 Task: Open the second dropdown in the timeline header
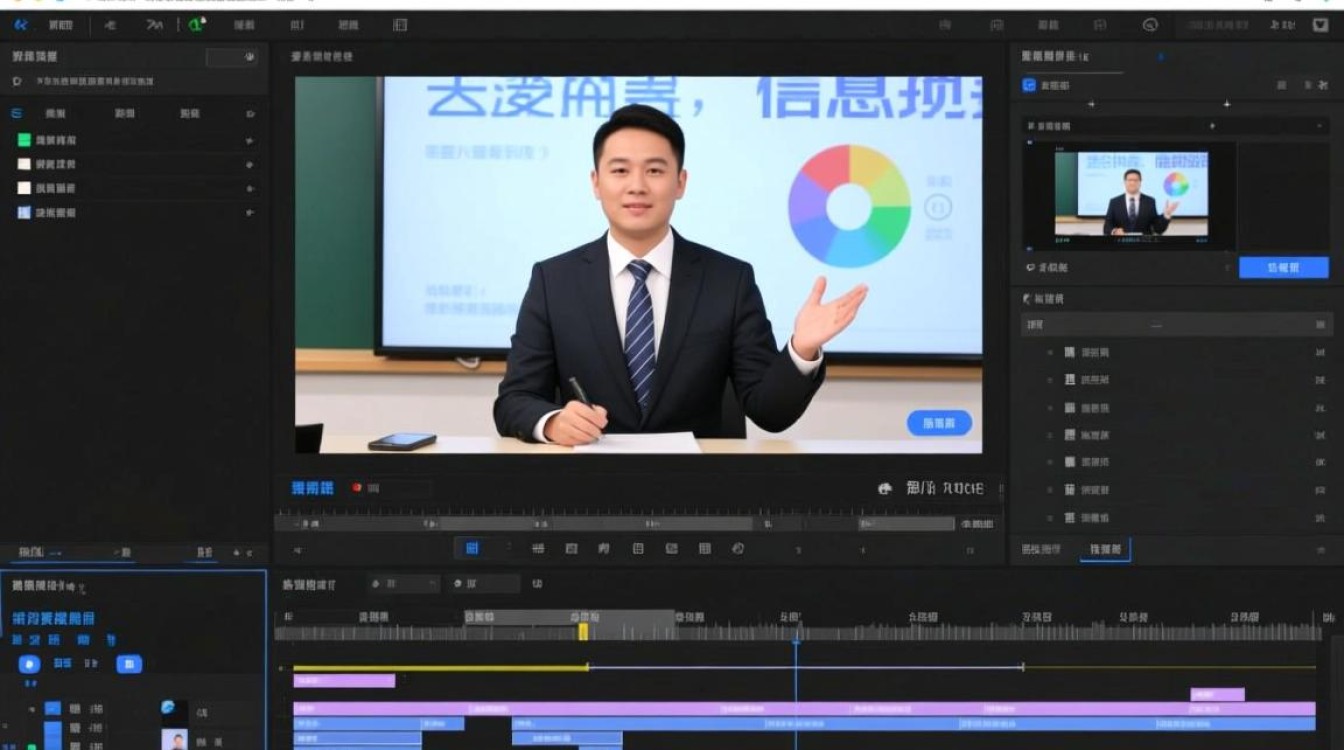point(484,584)
